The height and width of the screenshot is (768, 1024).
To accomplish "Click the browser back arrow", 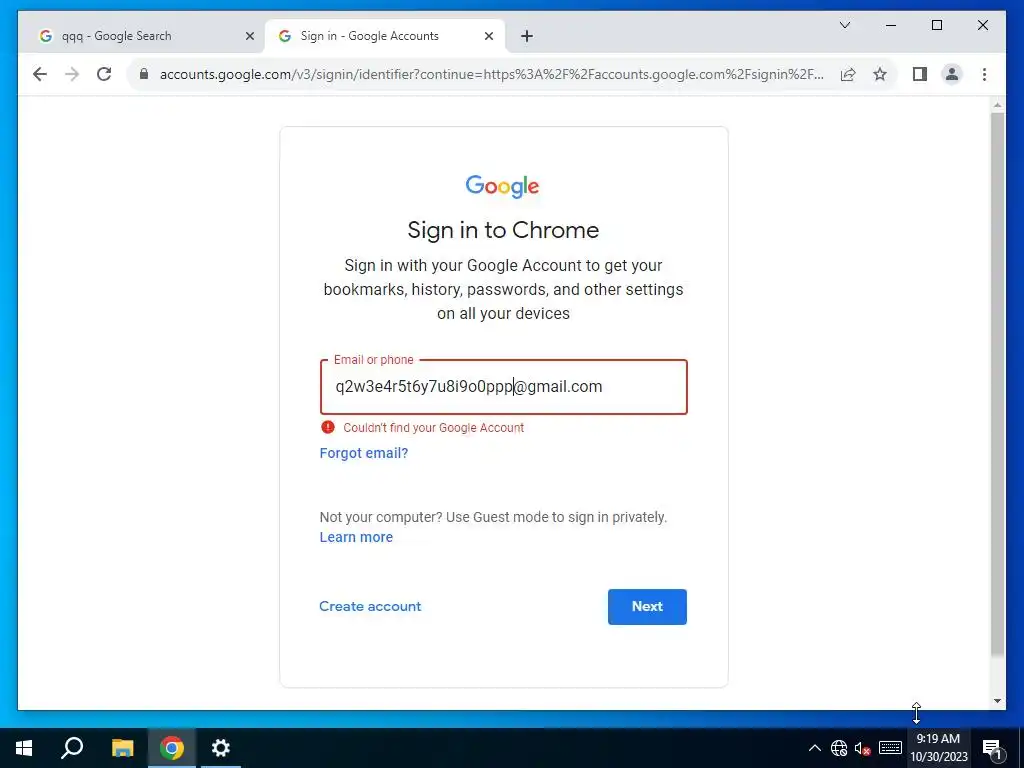I will point(40,74).
